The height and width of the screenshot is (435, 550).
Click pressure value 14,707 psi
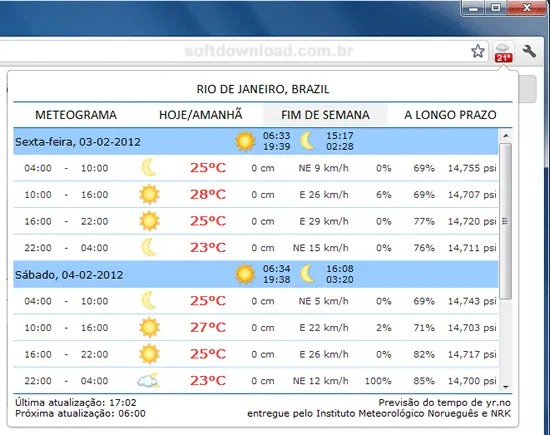[x=472, y=195]
